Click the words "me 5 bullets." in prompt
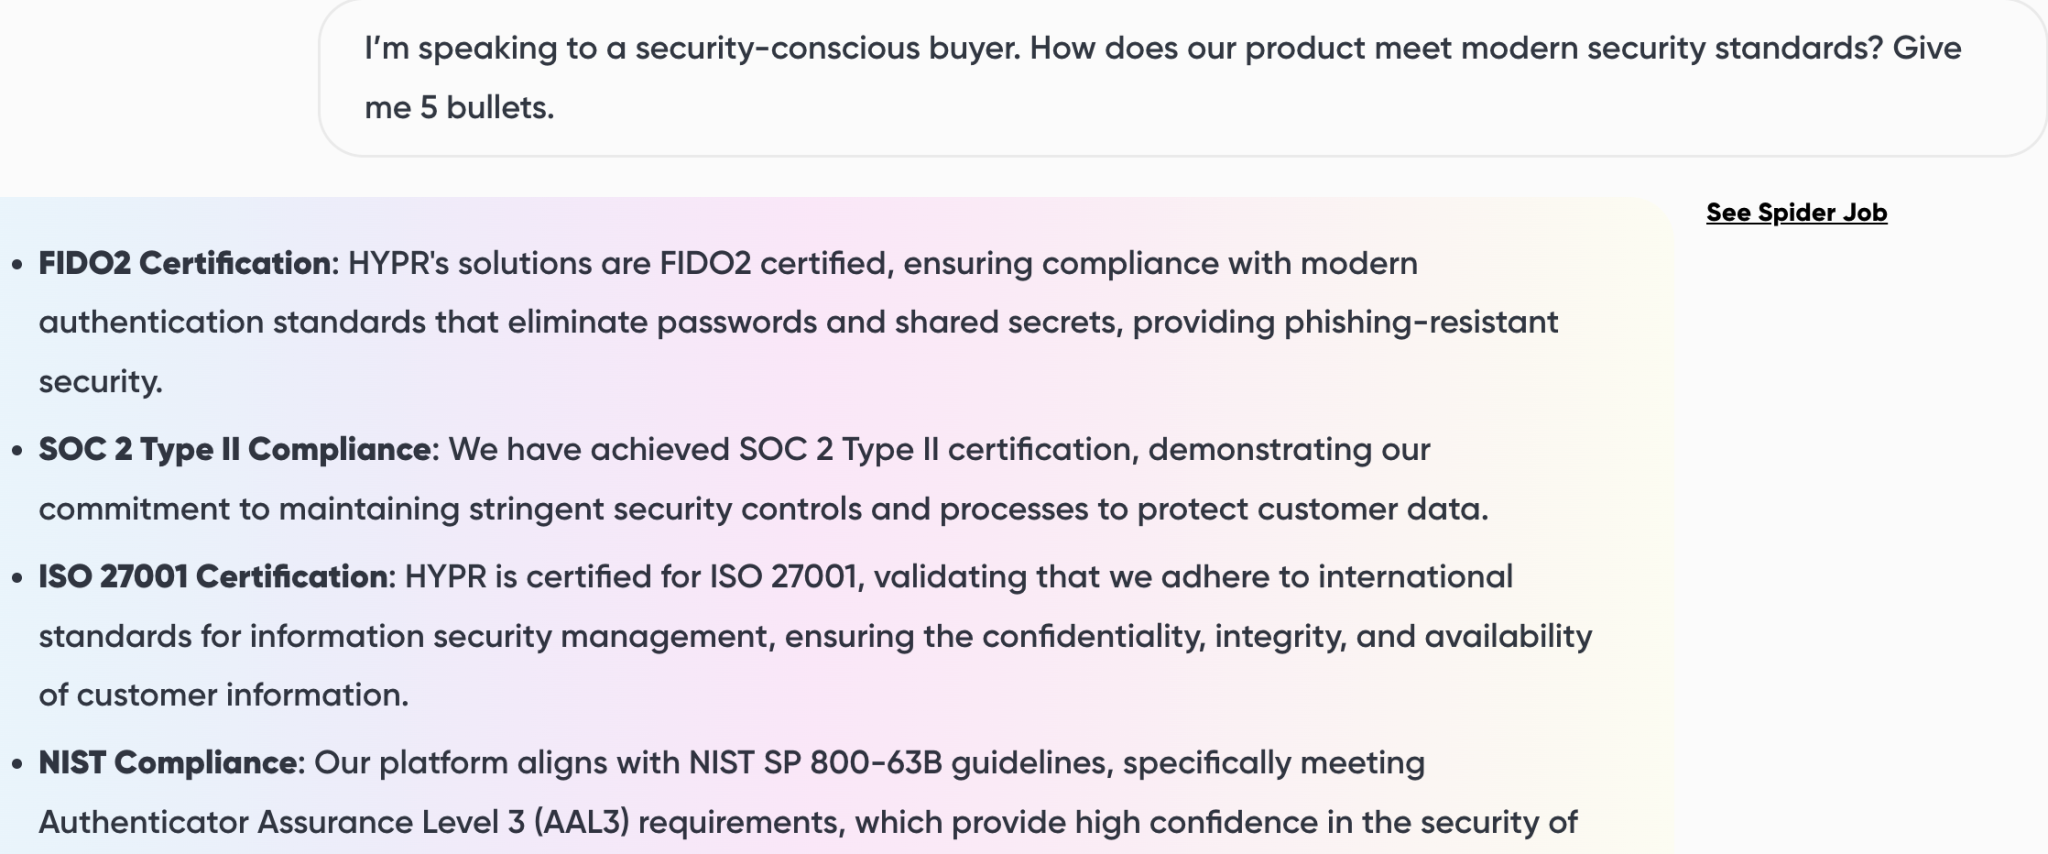 tap(459, 107)
